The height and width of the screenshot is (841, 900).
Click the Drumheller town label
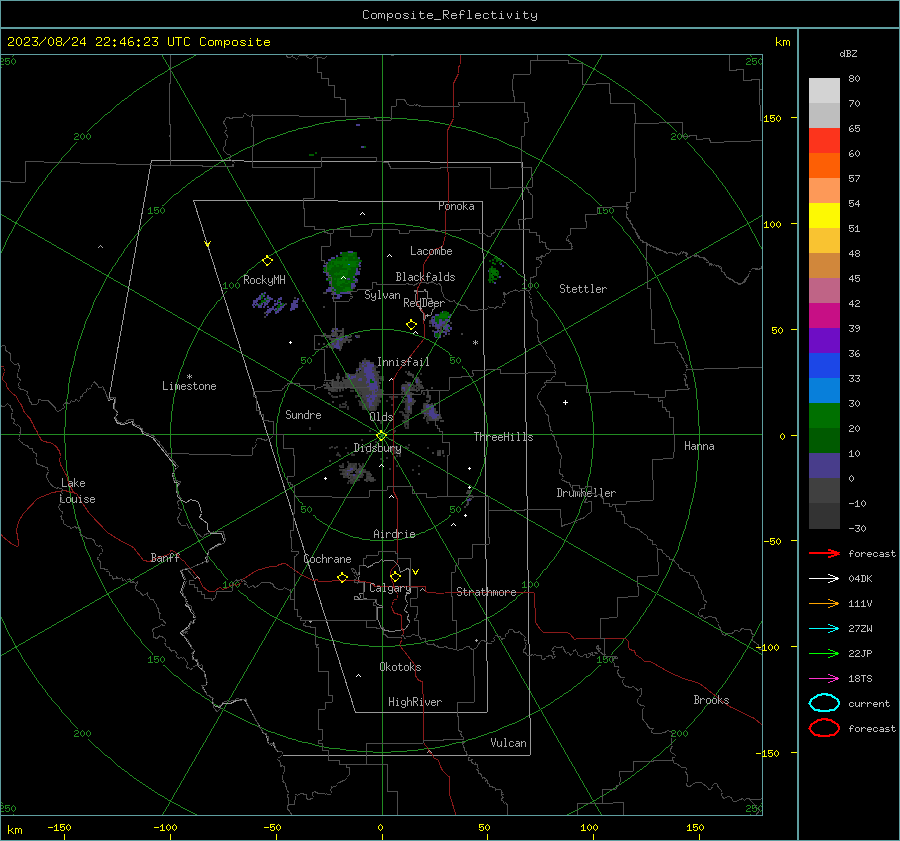click(586, 493)
